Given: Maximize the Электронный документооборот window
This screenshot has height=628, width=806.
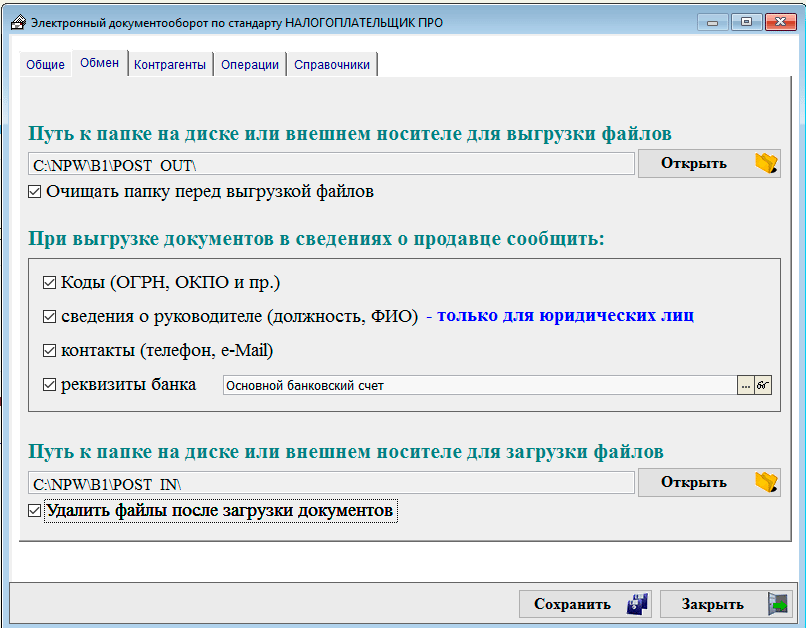Looking at the screenshot, I should [x=746, y=23].
